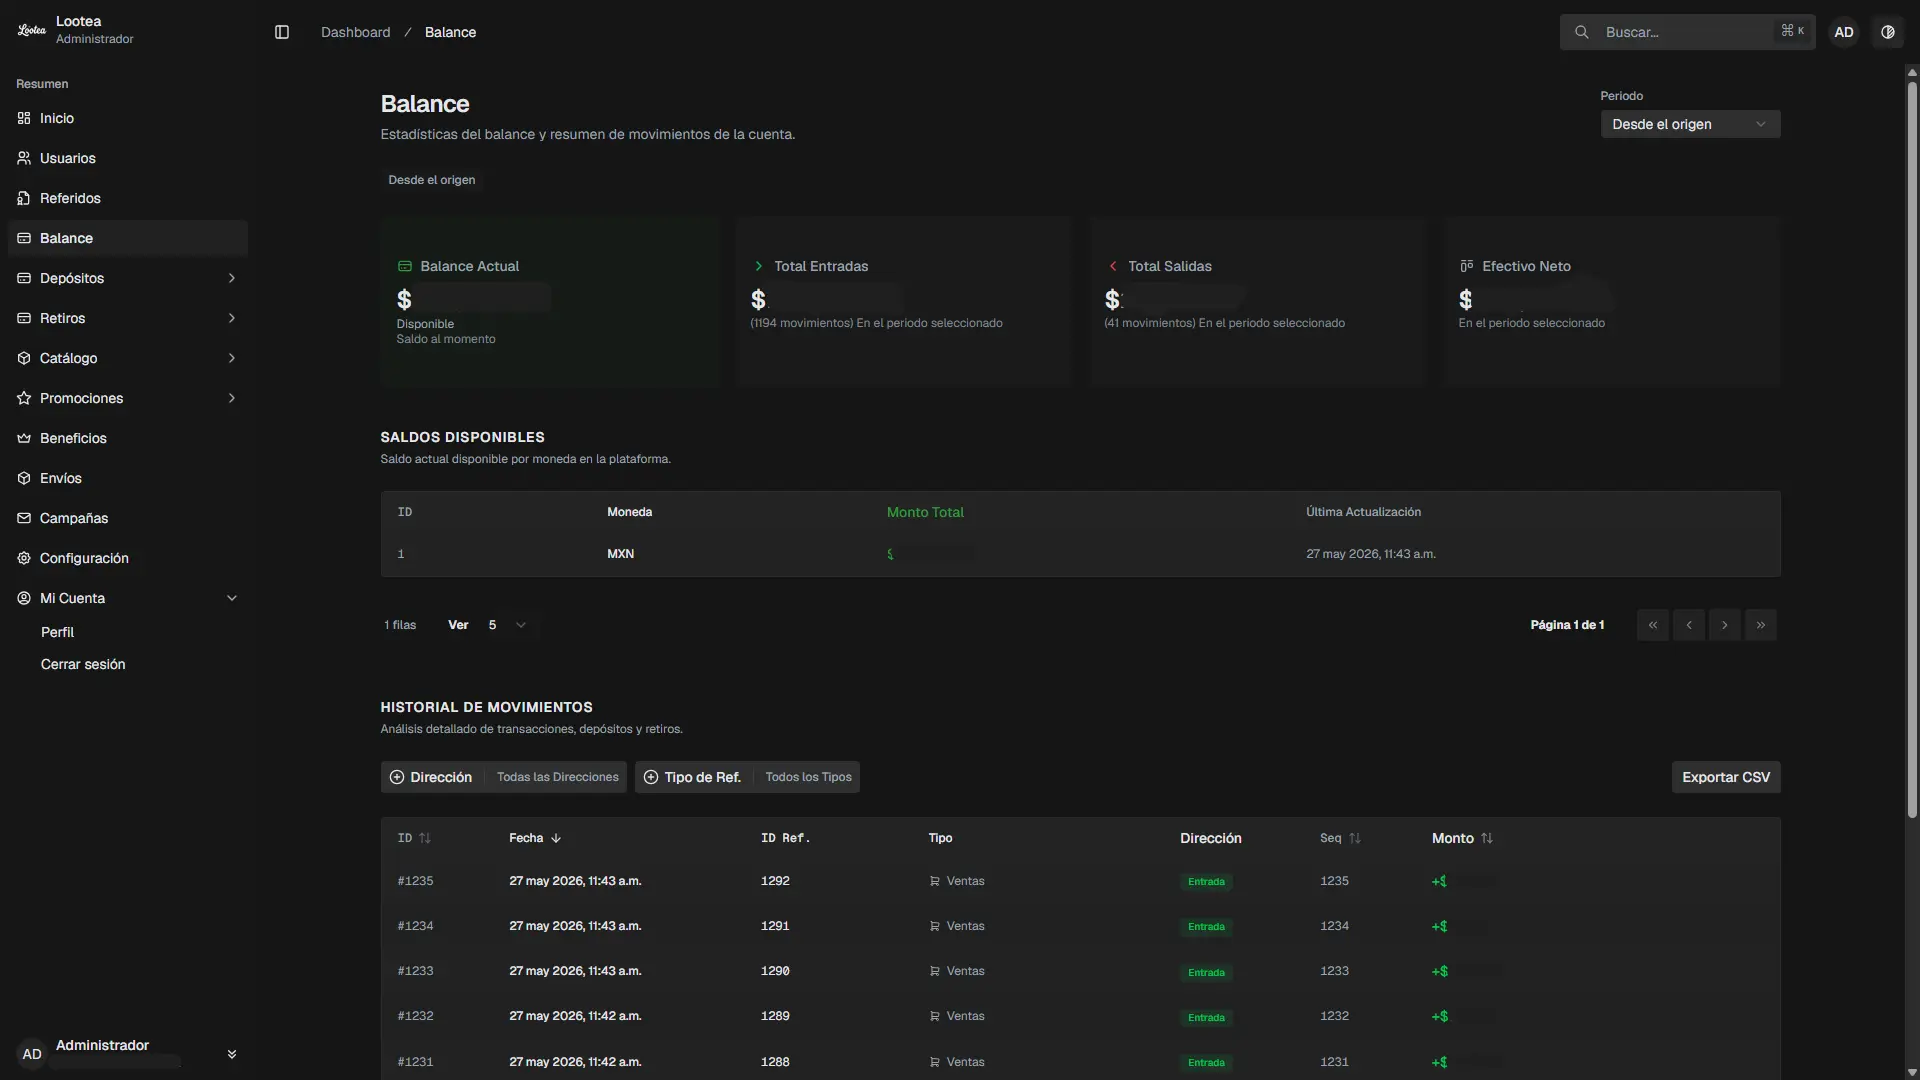Click the Efectivo Neto icon
The height and width of the screenshot is (1080, 1920).
(1467, 266)
